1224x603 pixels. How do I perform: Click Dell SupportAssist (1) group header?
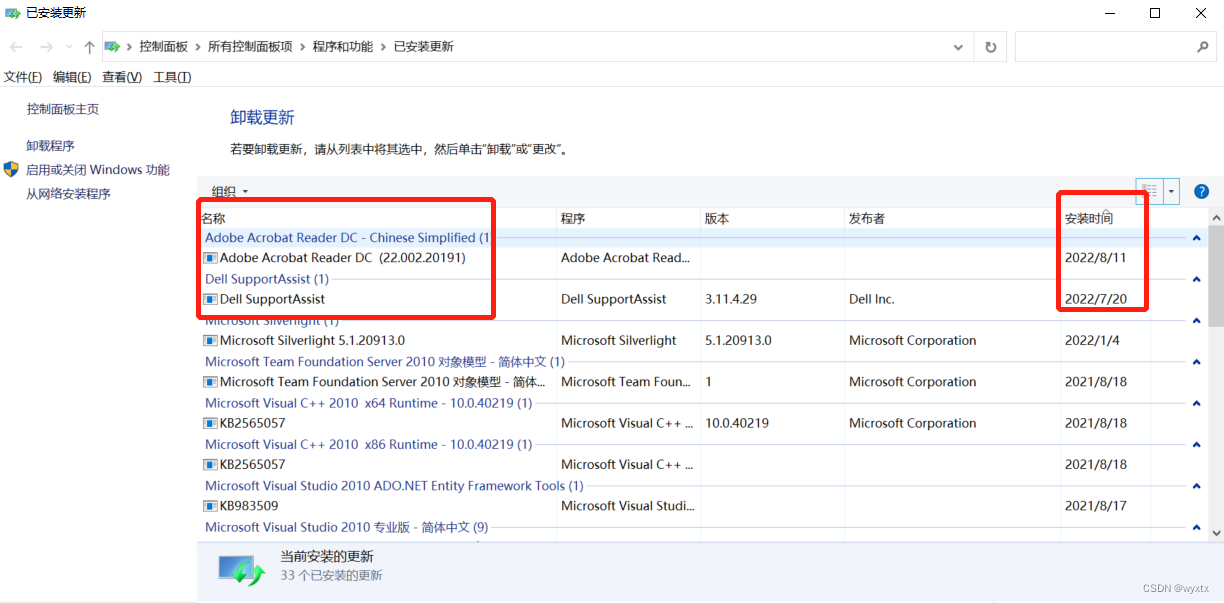pyautogui.click(x=267, y=279)
